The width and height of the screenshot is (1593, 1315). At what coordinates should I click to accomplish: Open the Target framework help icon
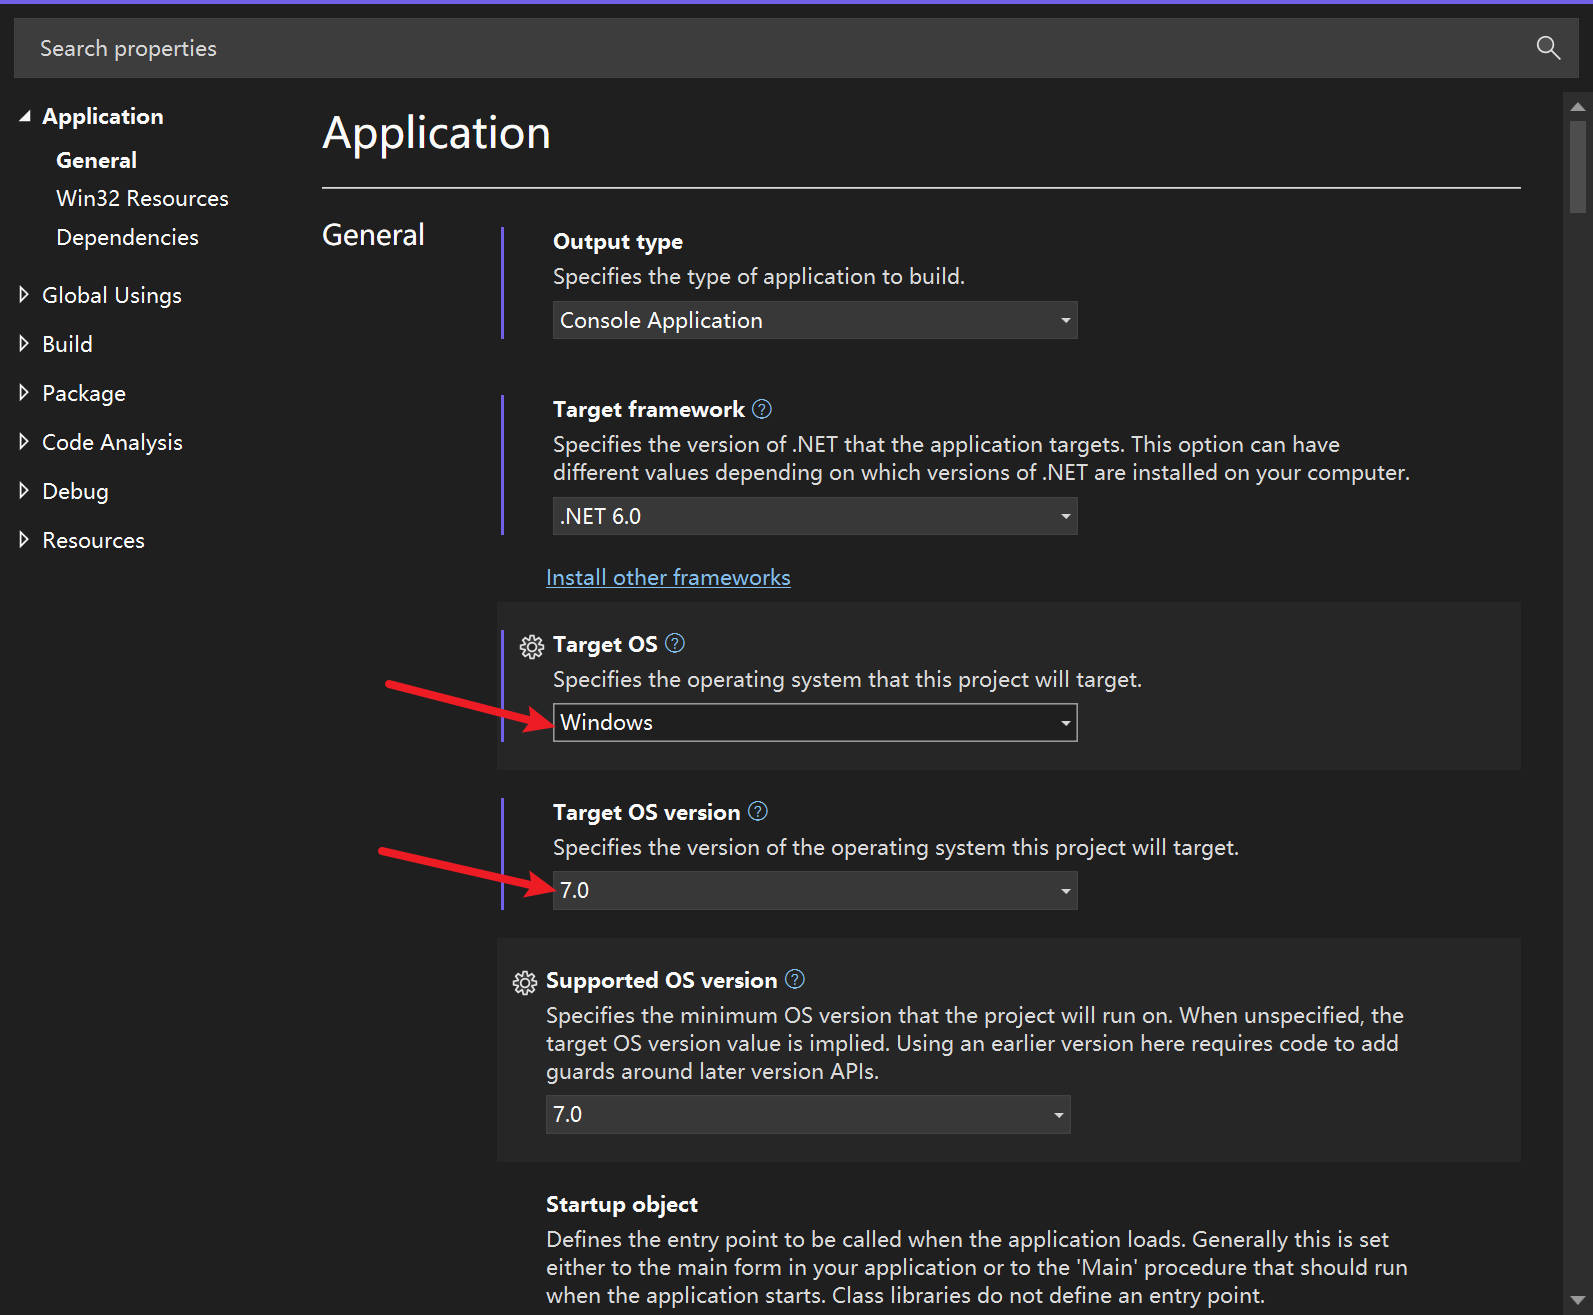(762, 409)
